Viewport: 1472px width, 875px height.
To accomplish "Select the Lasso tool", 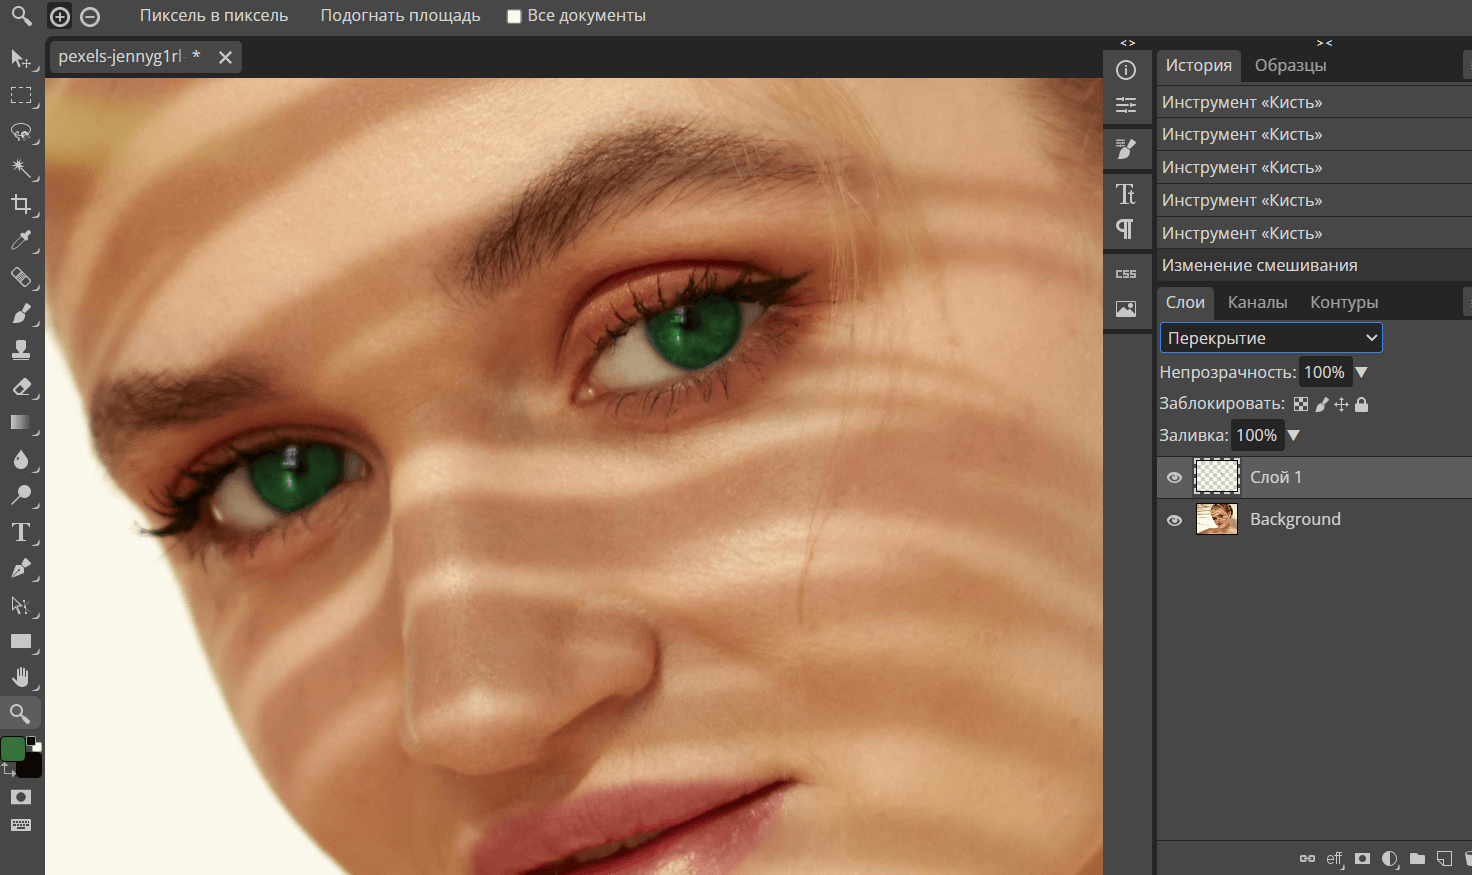I will (x=21, y=132).
